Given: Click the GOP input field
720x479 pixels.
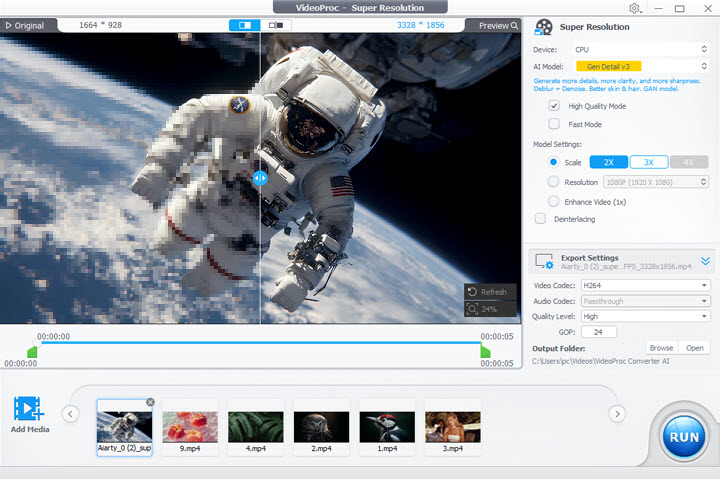Looking at the screenshot, I should coord(599,332).
